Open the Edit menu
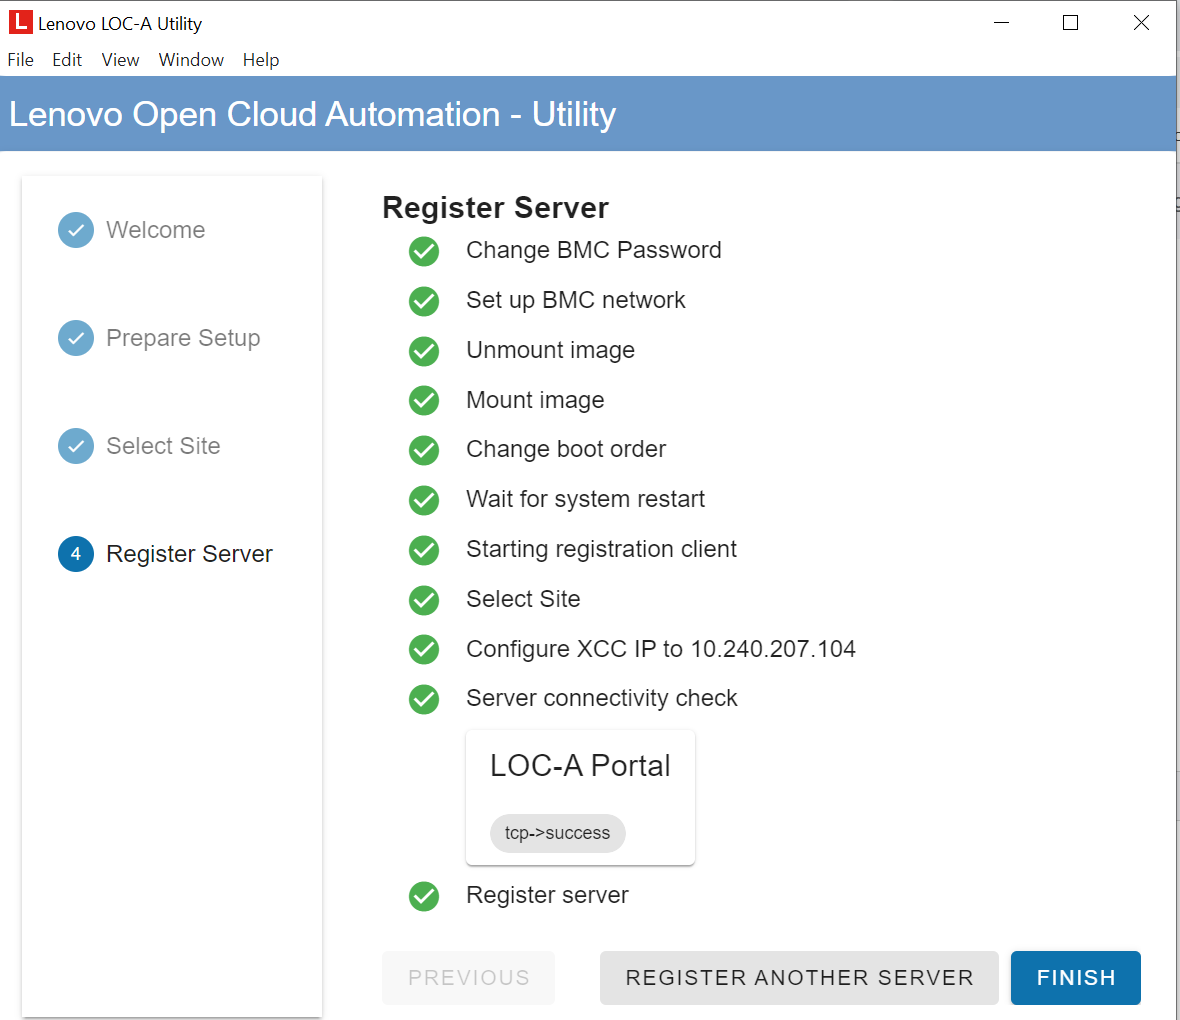1180x1020 pixels. [67, 59]
